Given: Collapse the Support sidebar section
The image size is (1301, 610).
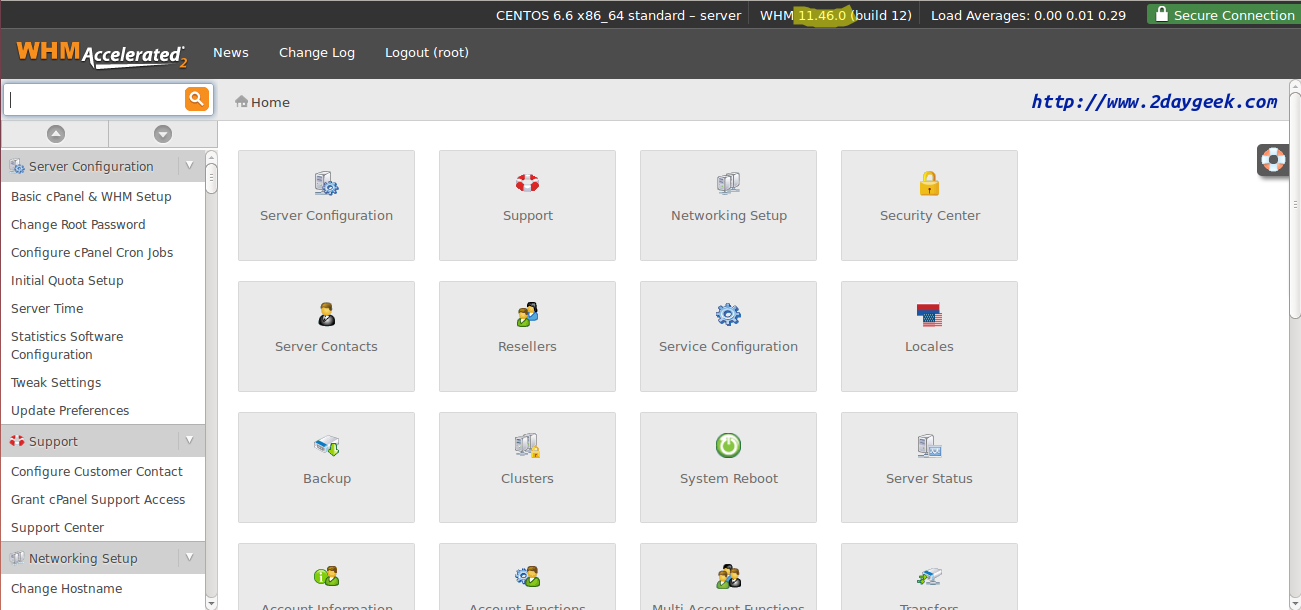Looking at the screenshot, I should point(189,441).
